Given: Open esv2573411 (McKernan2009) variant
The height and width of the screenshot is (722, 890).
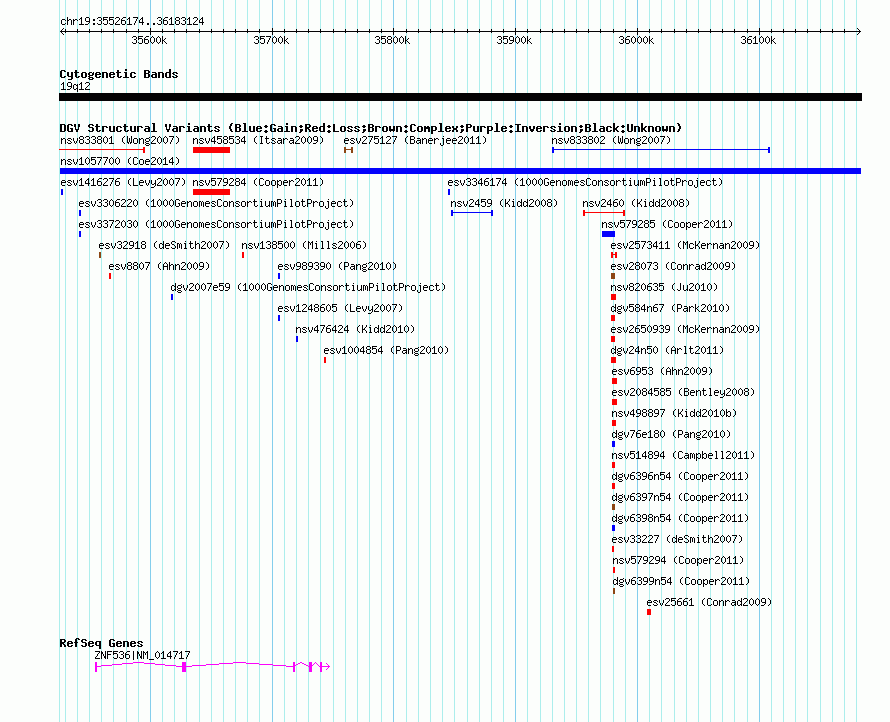Looking at the screenshot, I should [x=685, y=245].
